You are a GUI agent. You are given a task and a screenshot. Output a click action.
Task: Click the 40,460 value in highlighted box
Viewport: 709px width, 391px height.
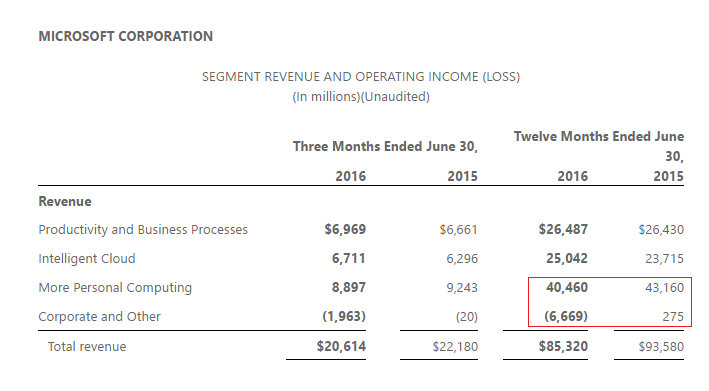(567, 287)
